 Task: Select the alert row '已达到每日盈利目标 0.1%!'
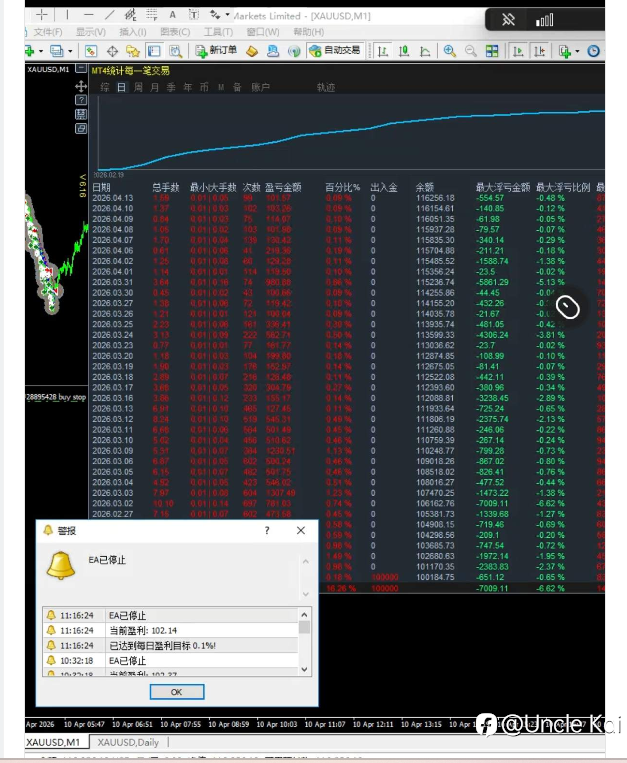pos(170,645)
